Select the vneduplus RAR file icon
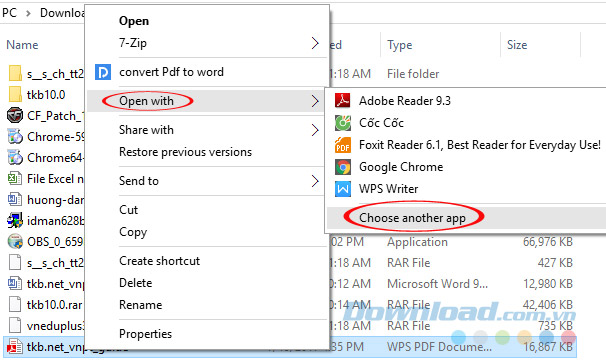 (15, 325)
